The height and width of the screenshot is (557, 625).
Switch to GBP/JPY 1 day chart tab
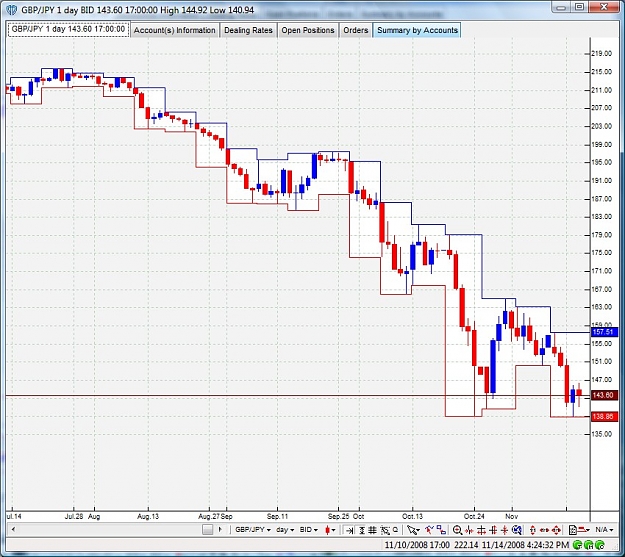pyautogui.click(x=68, y=30)
